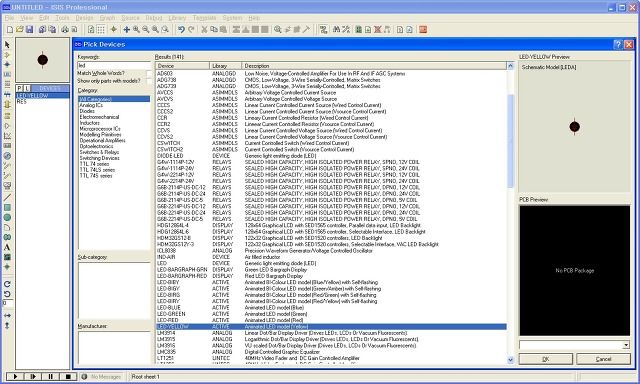The width and height of the screenshot is (640, 384).
Task: Open the Tools menu
Action: click(x=62, y=18)
